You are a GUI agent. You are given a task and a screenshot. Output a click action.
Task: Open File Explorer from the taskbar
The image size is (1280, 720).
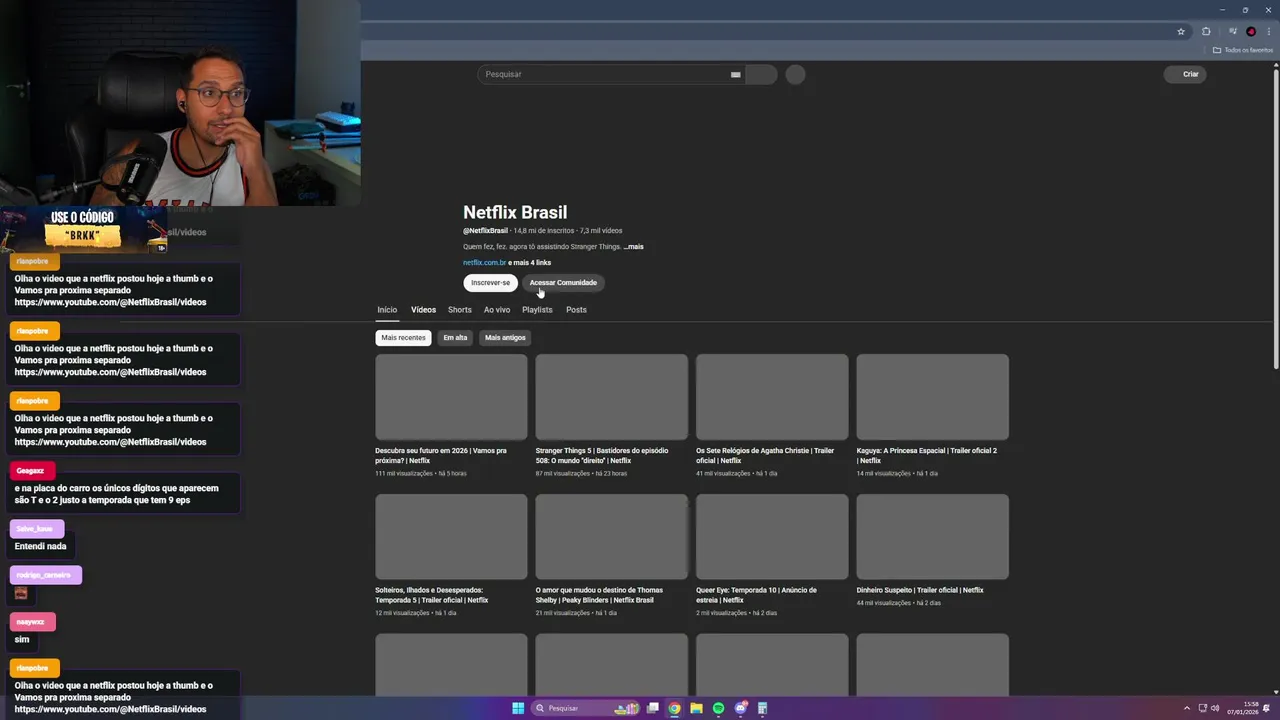click(x=697, y=708)
